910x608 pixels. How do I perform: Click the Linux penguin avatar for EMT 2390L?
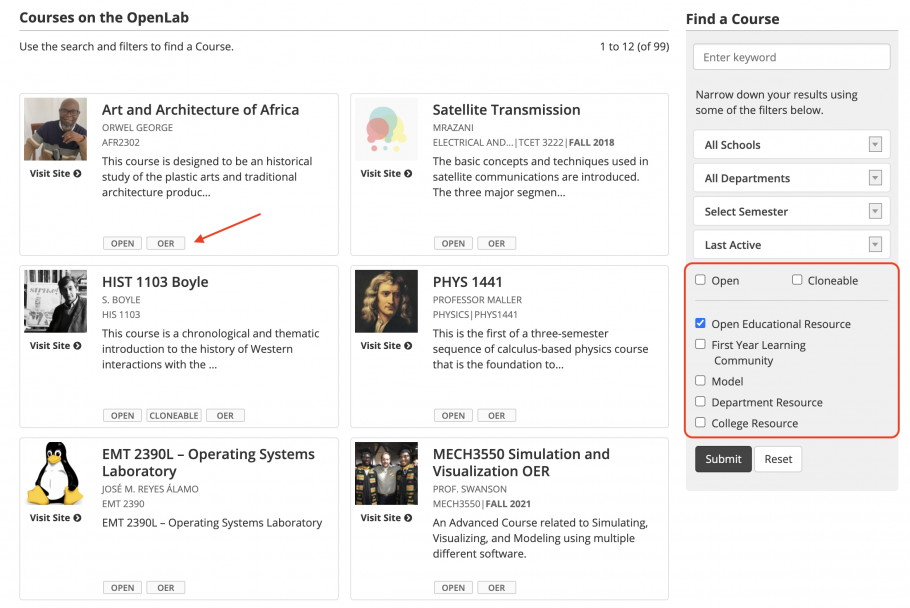[x=56, y=473]
